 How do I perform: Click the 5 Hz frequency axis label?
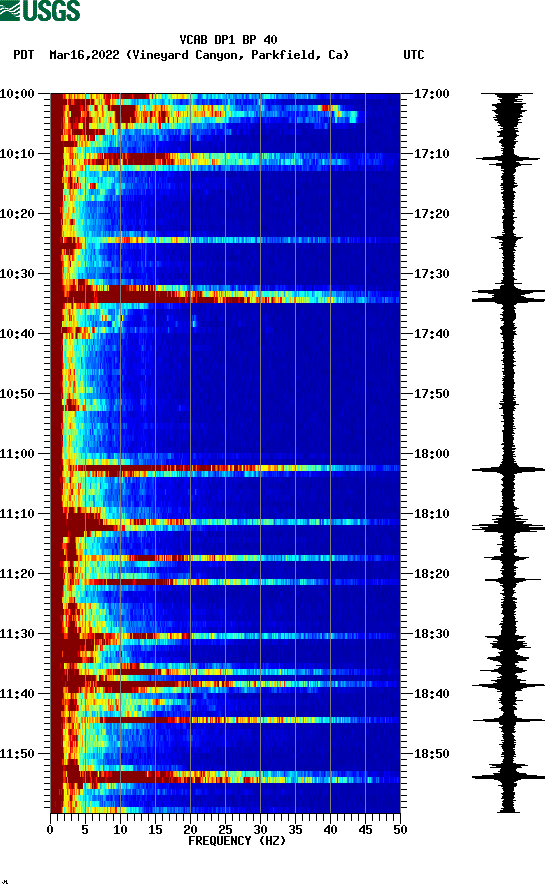point(85,830)
